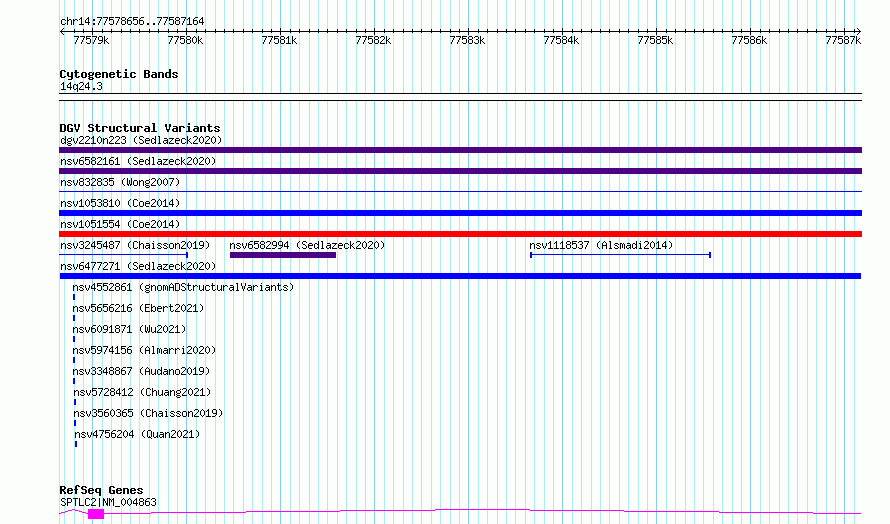890x524 pixels.
Task: Click the 77587k ruler tick label
Action: click(x=843, y=40)
